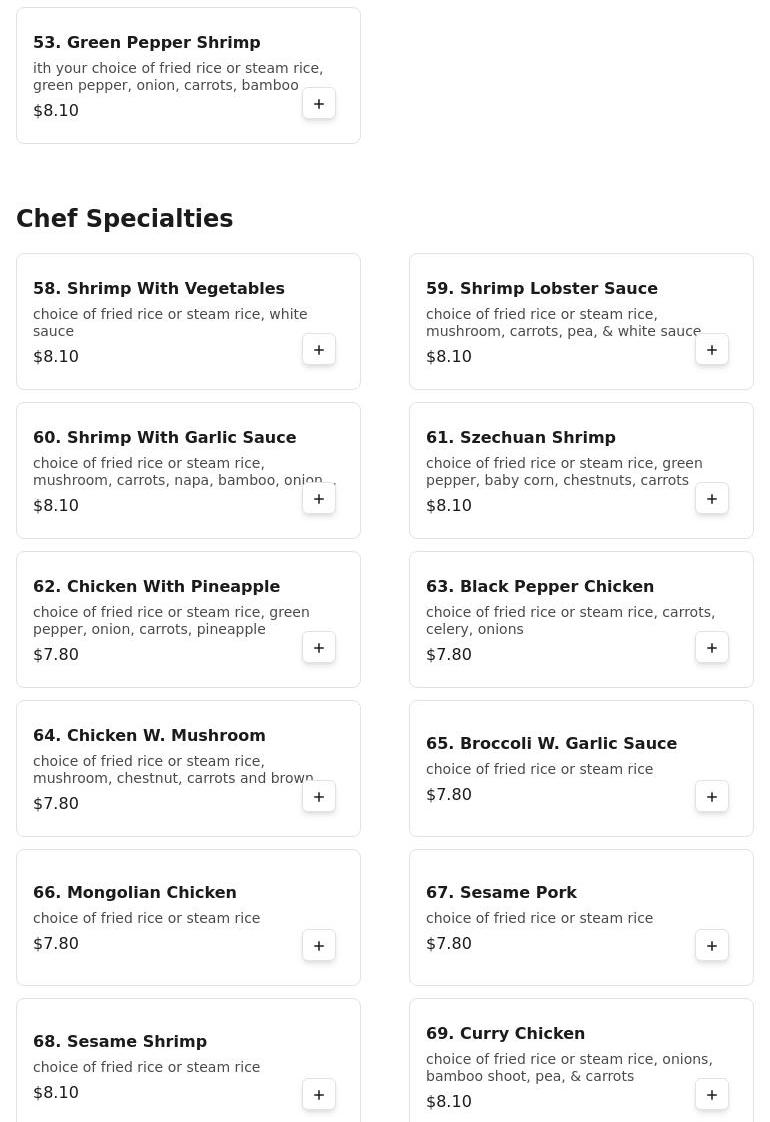
Task: Select the 67. Sesame Pork item card
Action: tap(581, 917)
